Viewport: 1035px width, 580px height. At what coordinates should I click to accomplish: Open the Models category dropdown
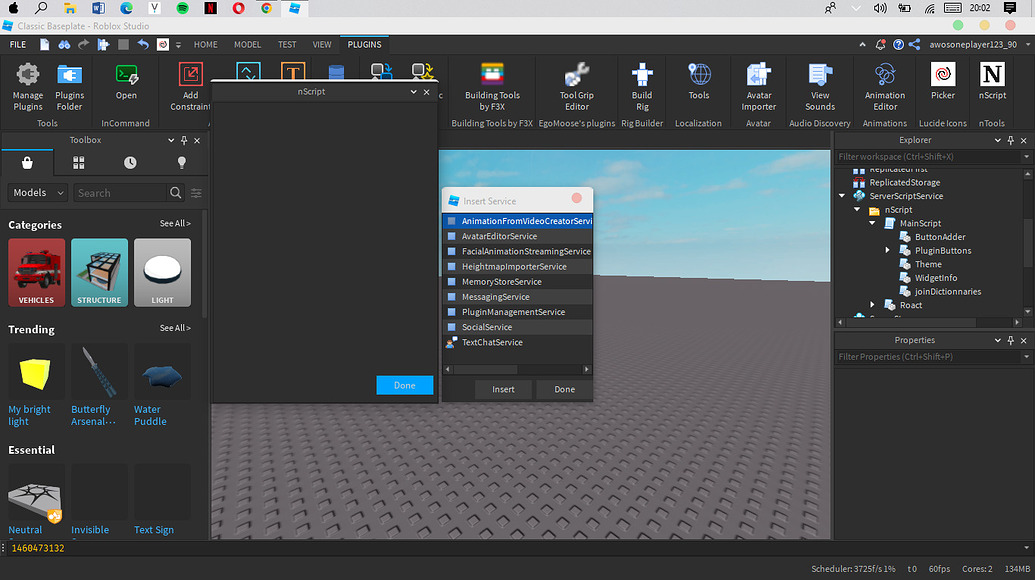pos(38,193)
